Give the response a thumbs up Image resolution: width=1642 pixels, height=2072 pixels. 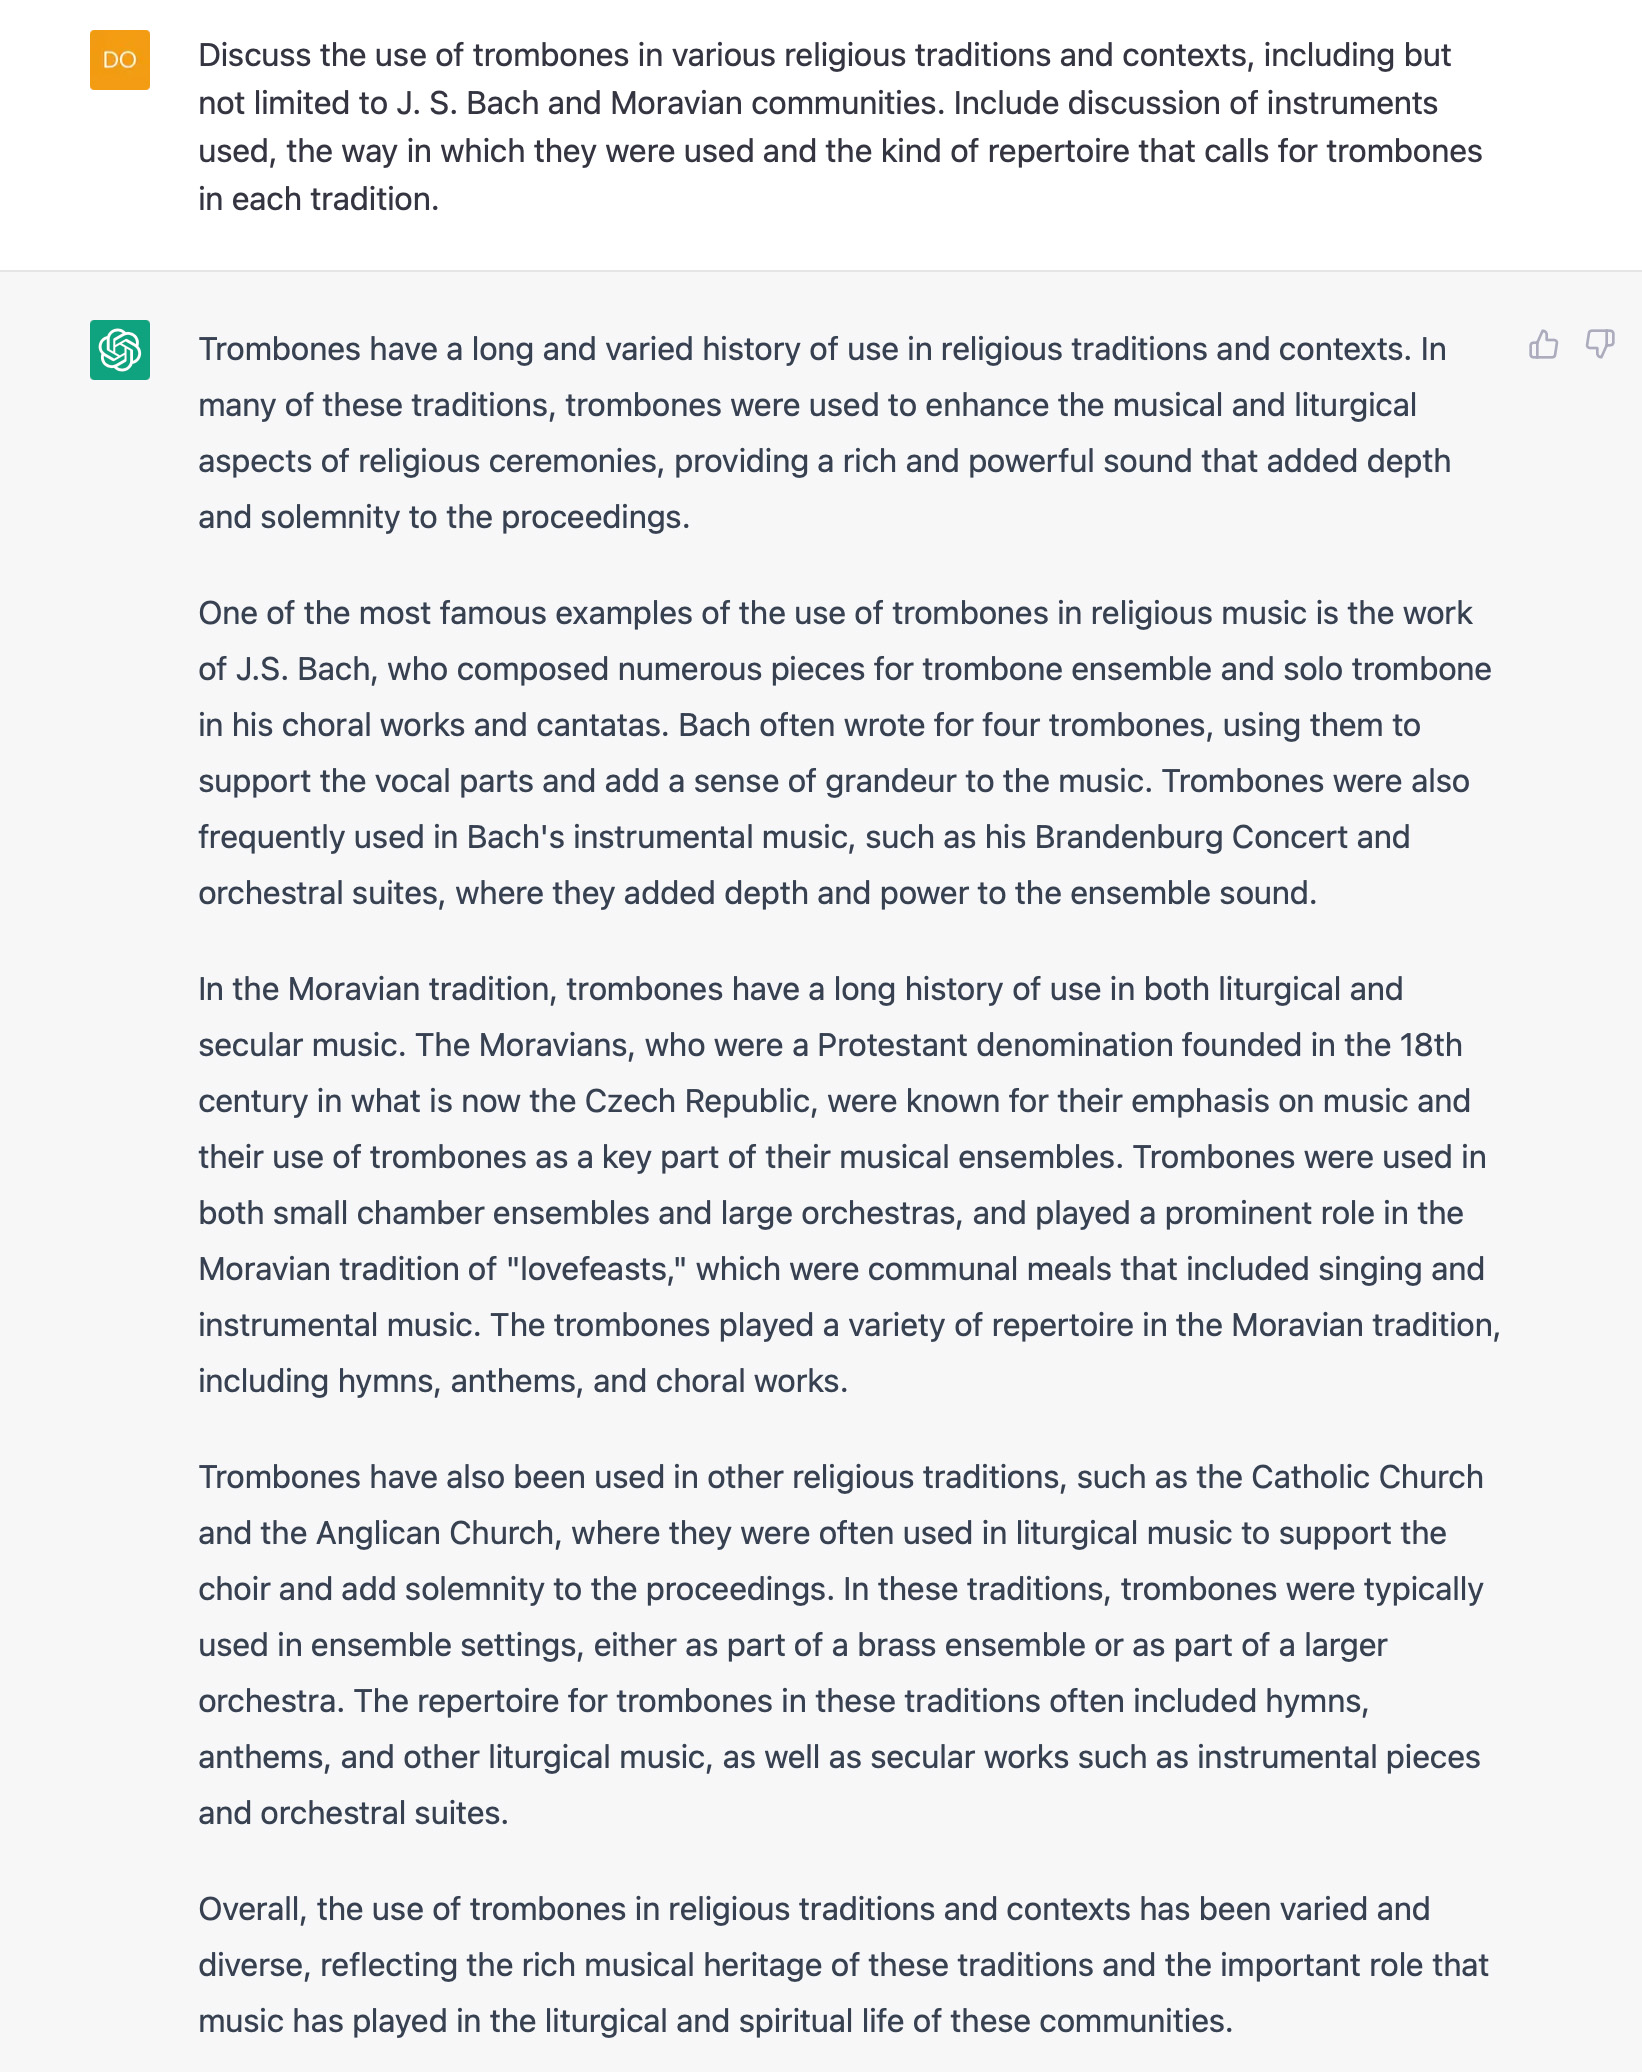coord(1544,345)
